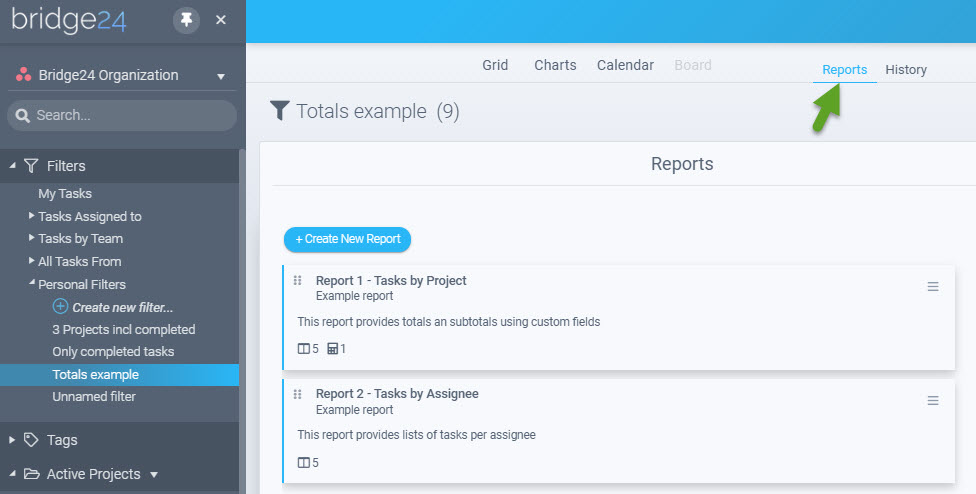
Task: Collapse the Active Projects section triangle
Action: click(x=12, y=473)
